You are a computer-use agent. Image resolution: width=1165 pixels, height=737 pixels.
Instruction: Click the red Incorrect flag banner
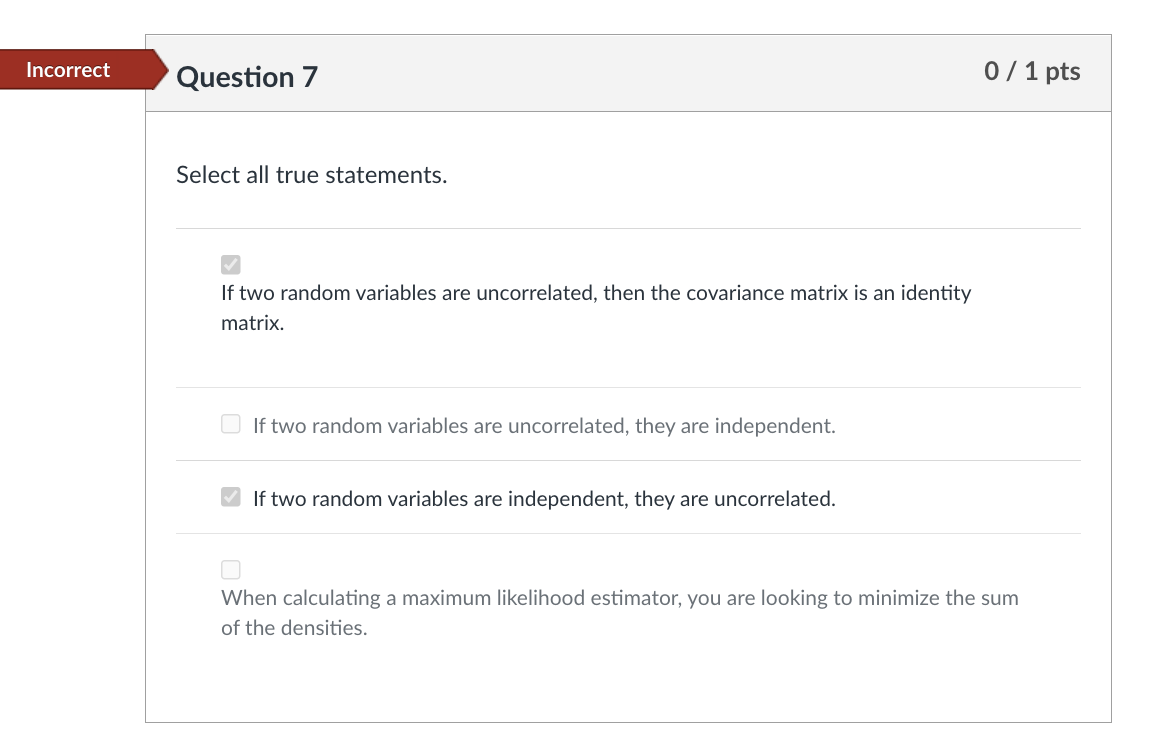tap(67, 70)
